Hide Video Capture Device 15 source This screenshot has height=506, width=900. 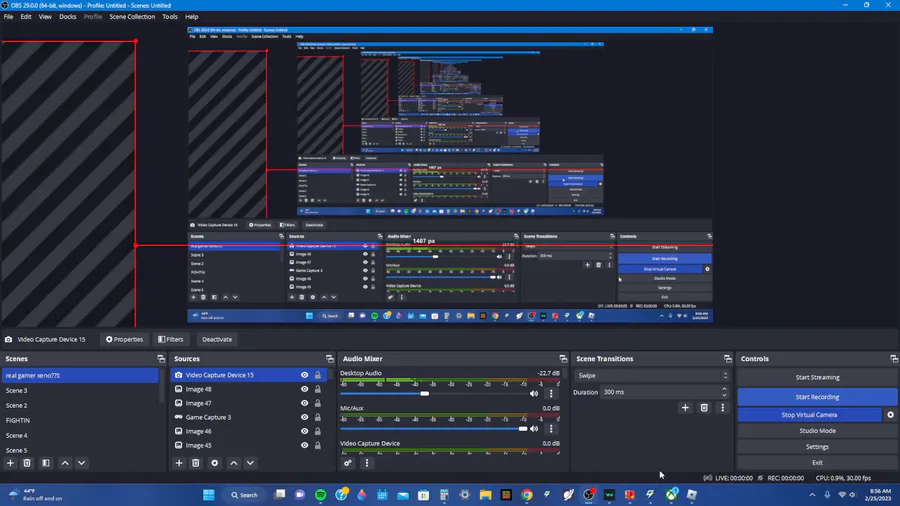[304, 375]
